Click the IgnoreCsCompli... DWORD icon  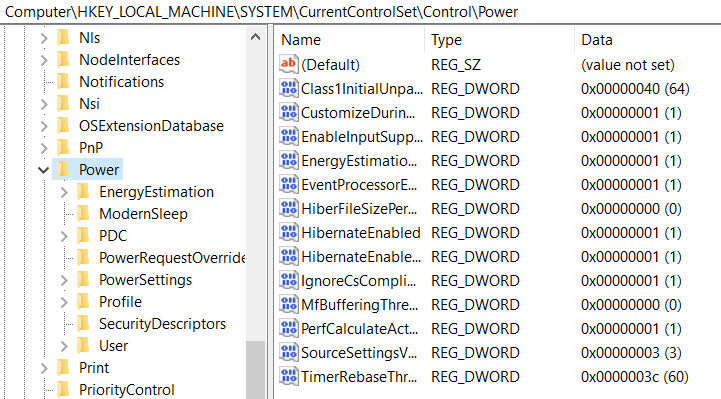tap(289, 280)
